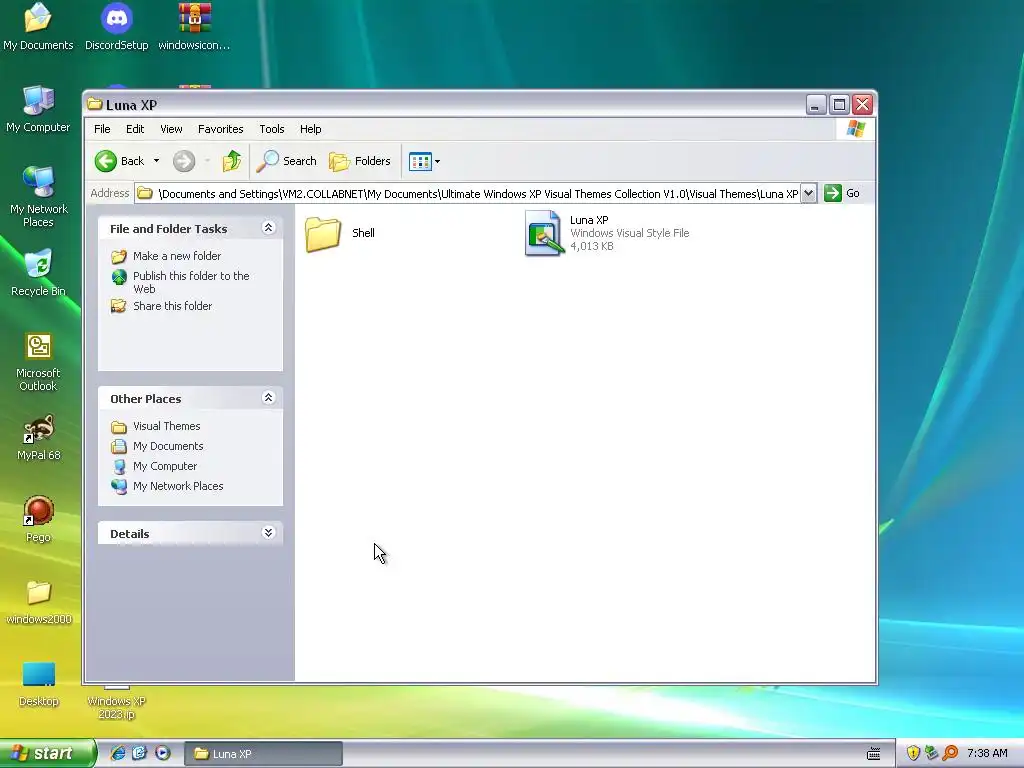Image resolution: width=1024 pixels, height=768 pixels.
Task: Open the View menu
Action: pyautogui.click(x=171, y=129)
